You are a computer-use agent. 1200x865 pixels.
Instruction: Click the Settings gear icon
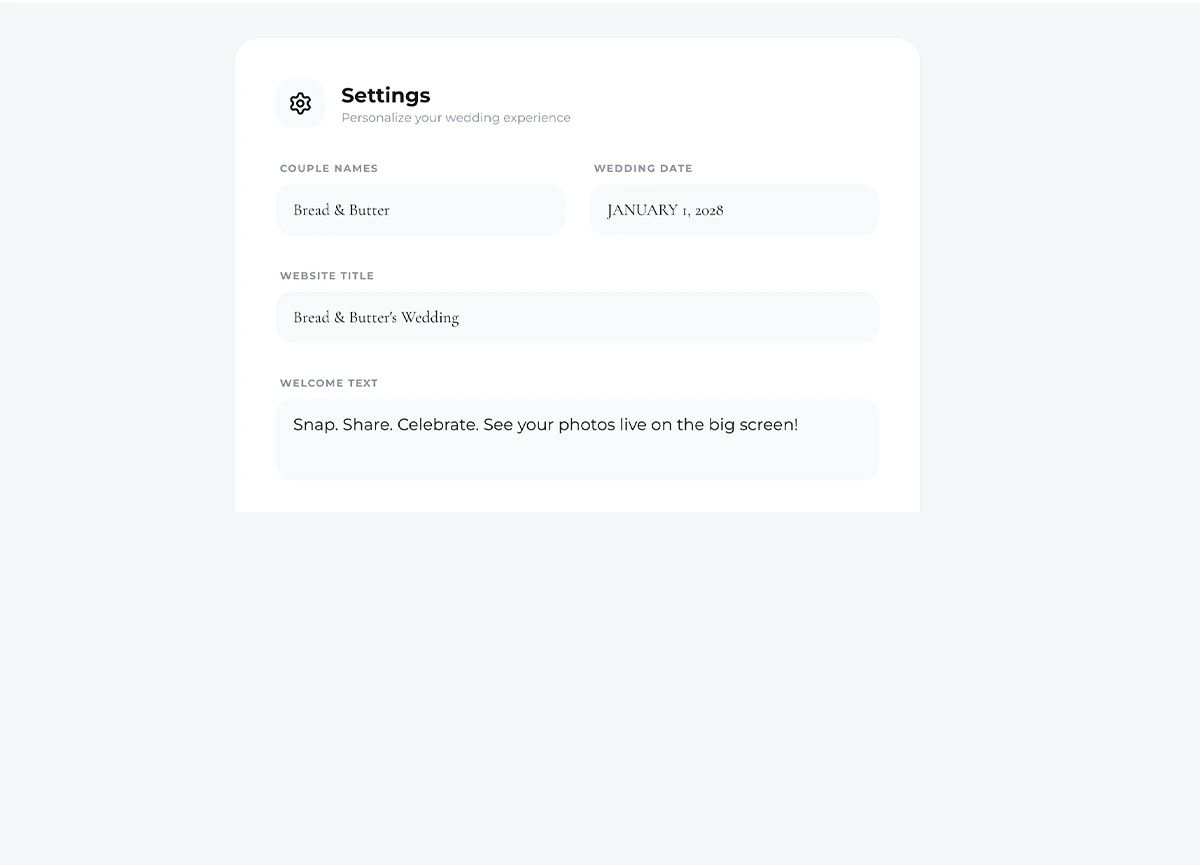coord(300,104)
